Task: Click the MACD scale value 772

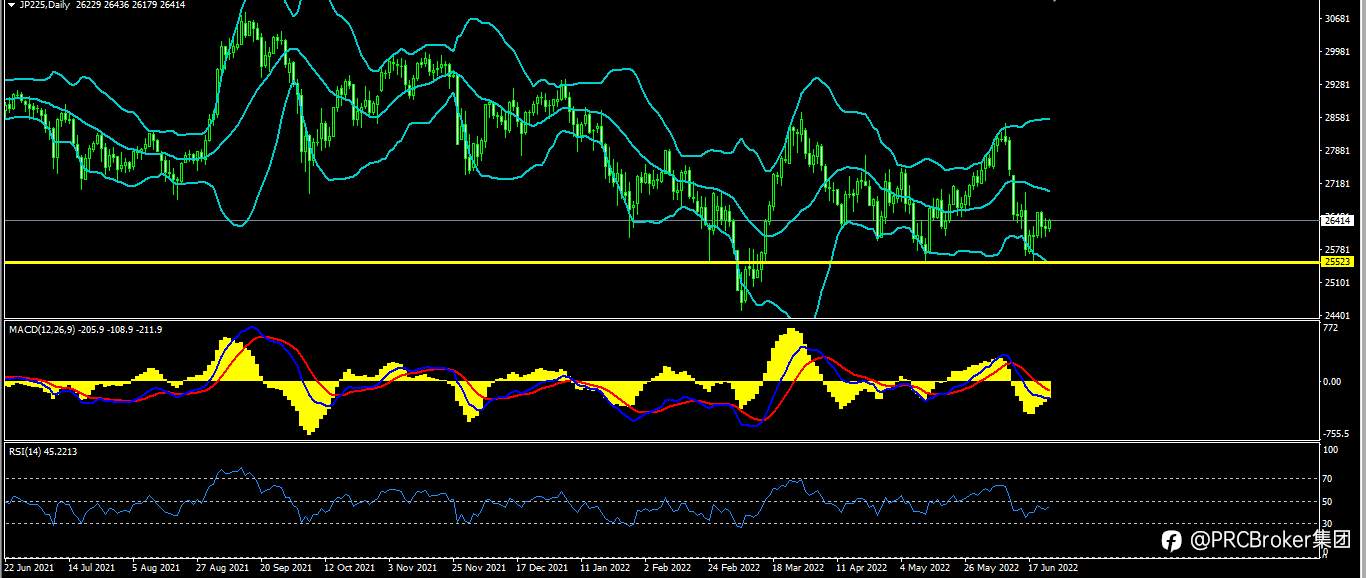Action: (x=1330, y=329)
